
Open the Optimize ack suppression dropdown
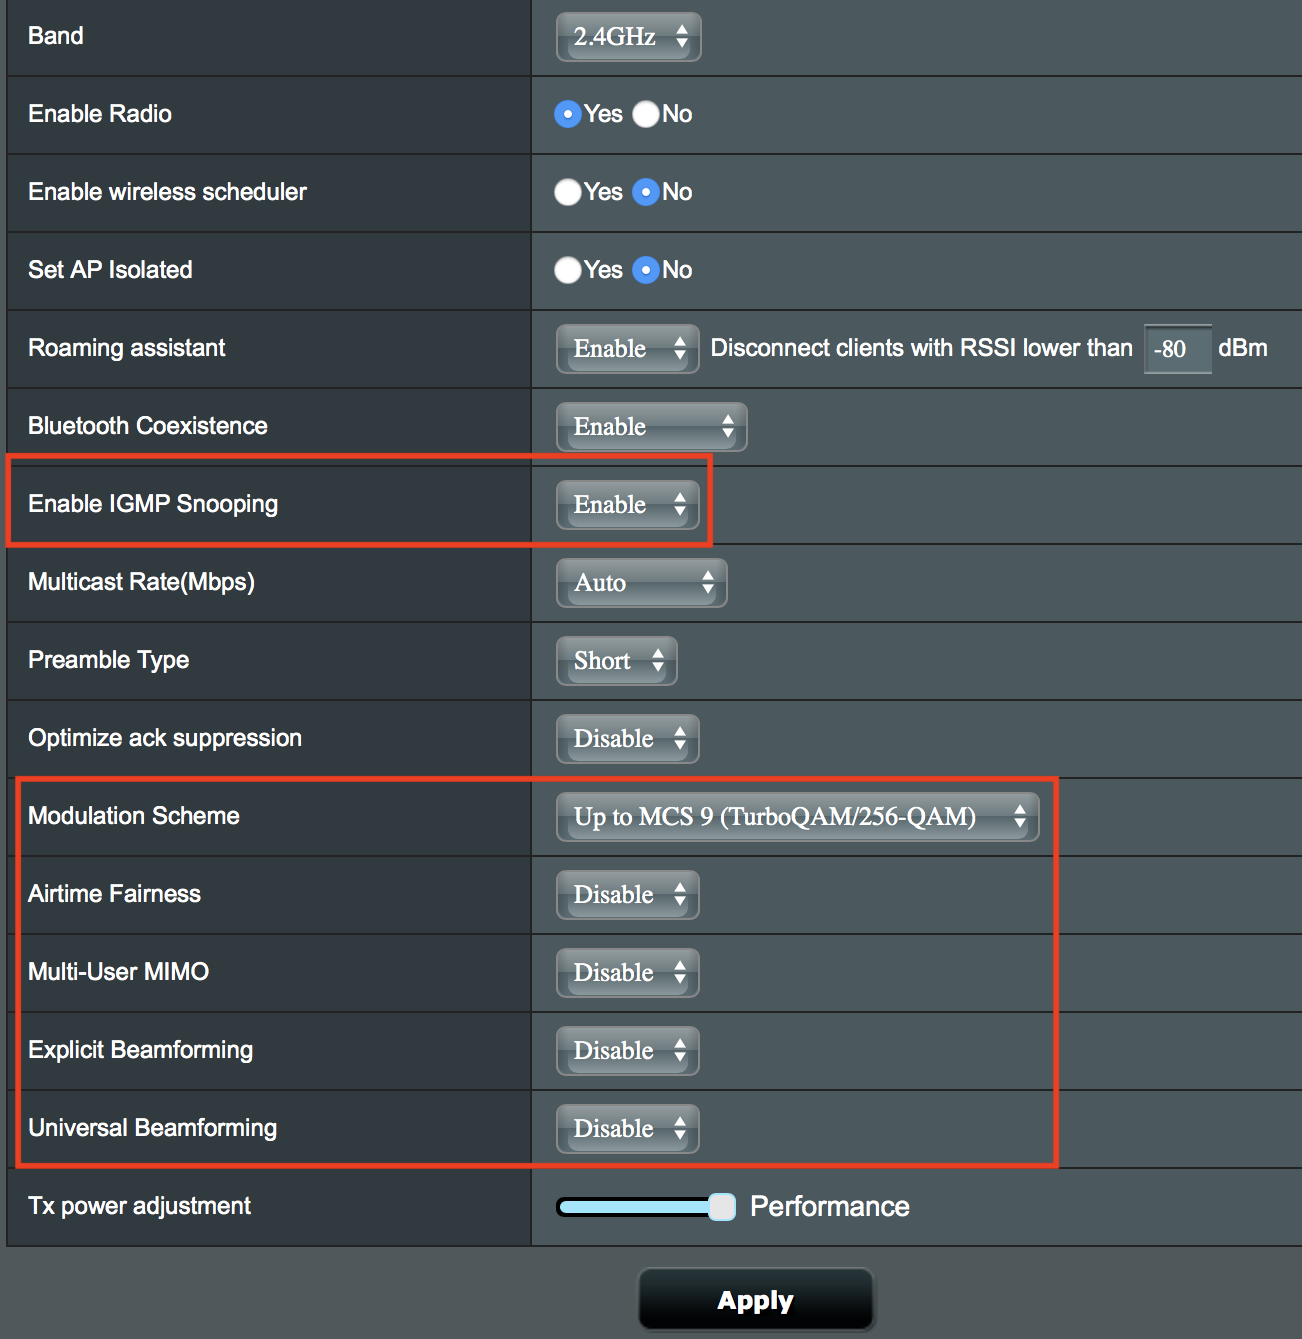tap(627, 738)
